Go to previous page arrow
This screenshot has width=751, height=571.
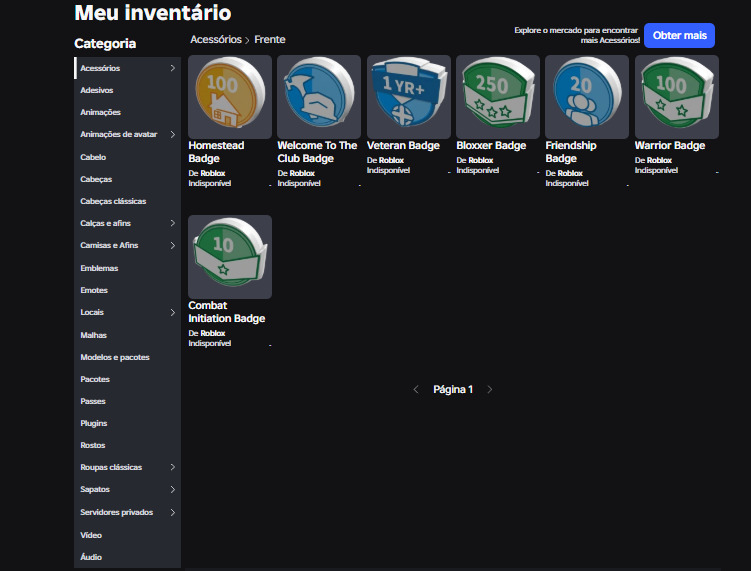(416, 389)
